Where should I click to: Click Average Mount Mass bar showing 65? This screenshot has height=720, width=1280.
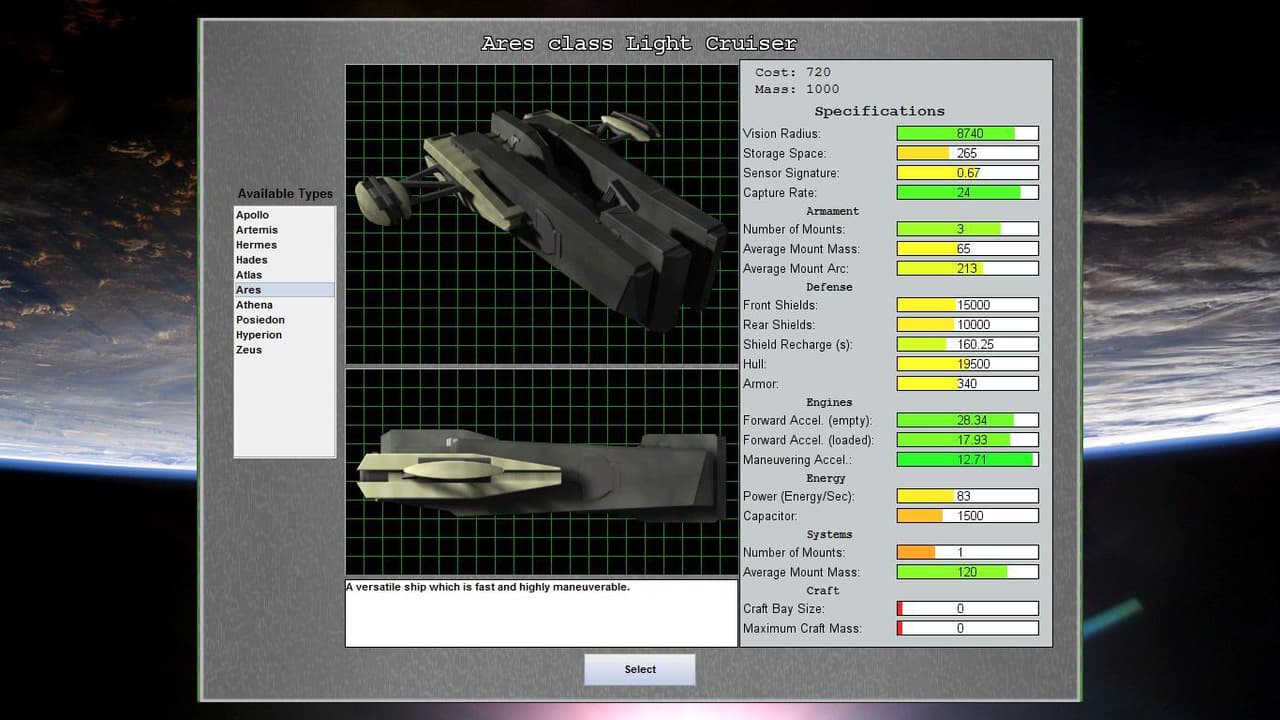pos(968,249)
